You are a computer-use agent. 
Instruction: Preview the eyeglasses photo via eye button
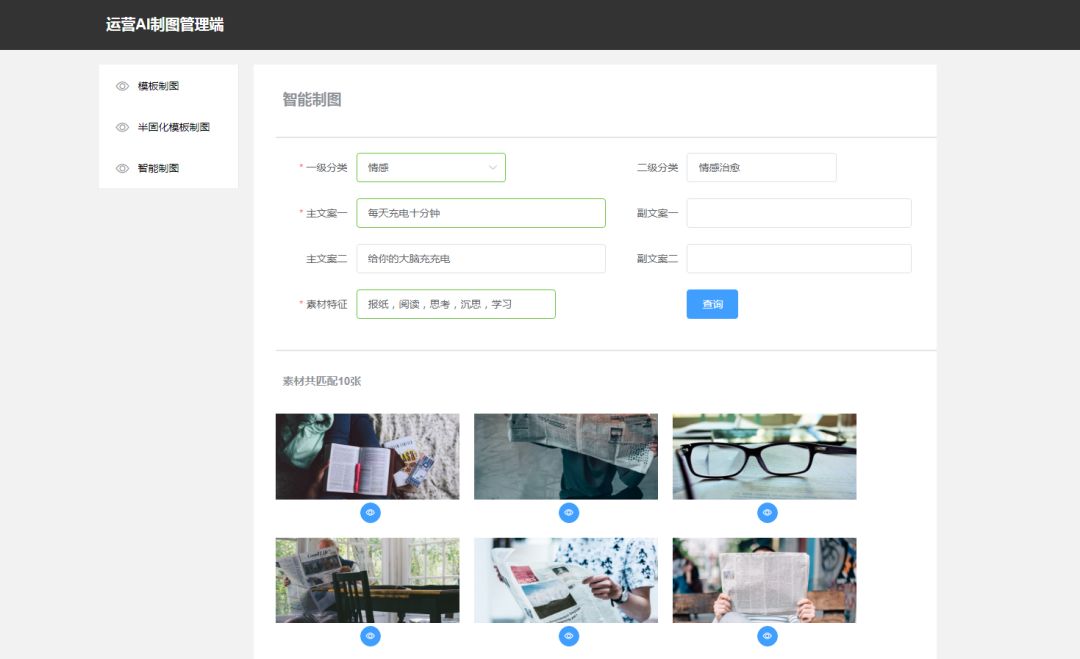[767, 512]
